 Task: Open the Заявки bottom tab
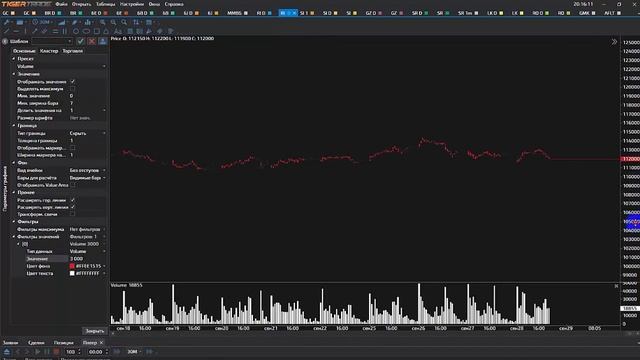pos(11,342)
